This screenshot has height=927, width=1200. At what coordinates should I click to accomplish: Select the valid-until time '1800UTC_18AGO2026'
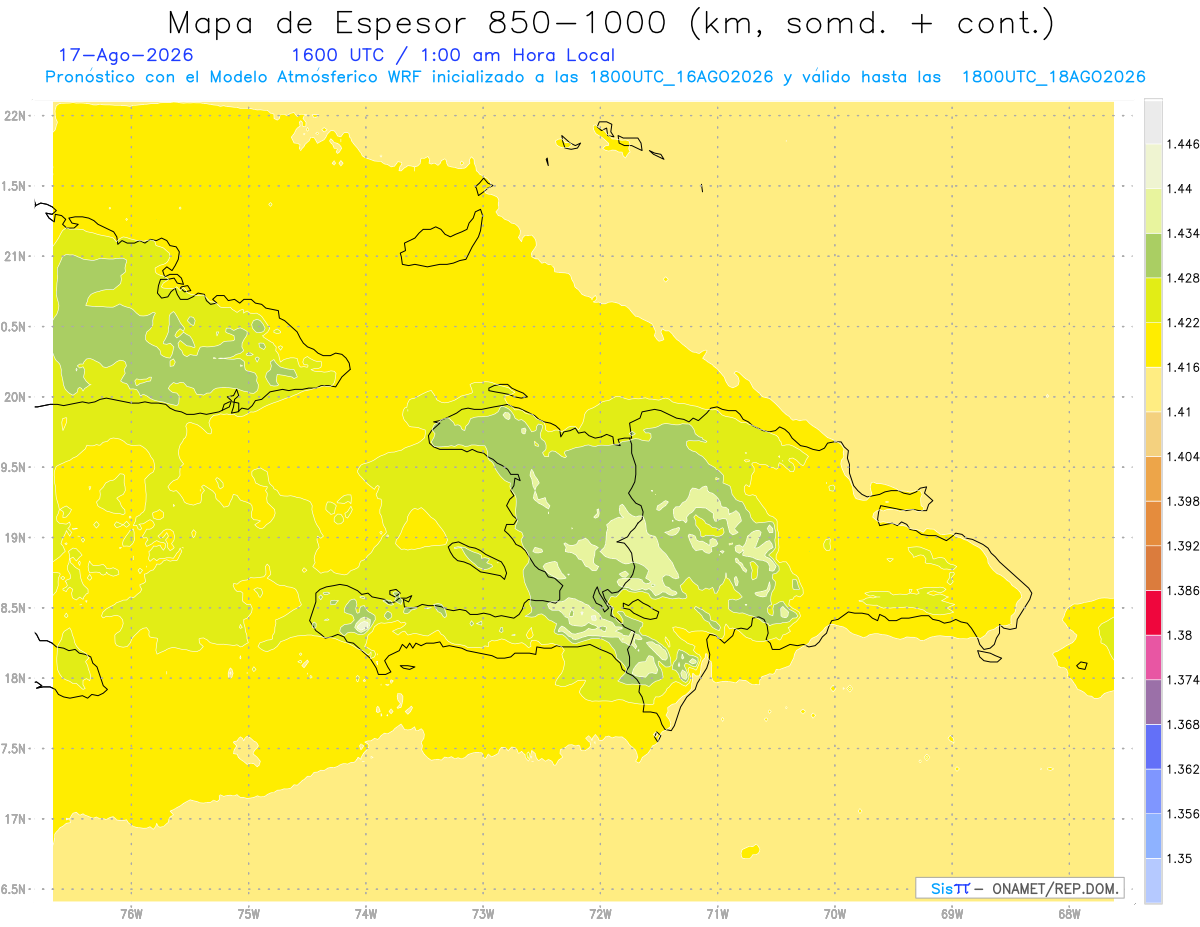pos(1053,77)
